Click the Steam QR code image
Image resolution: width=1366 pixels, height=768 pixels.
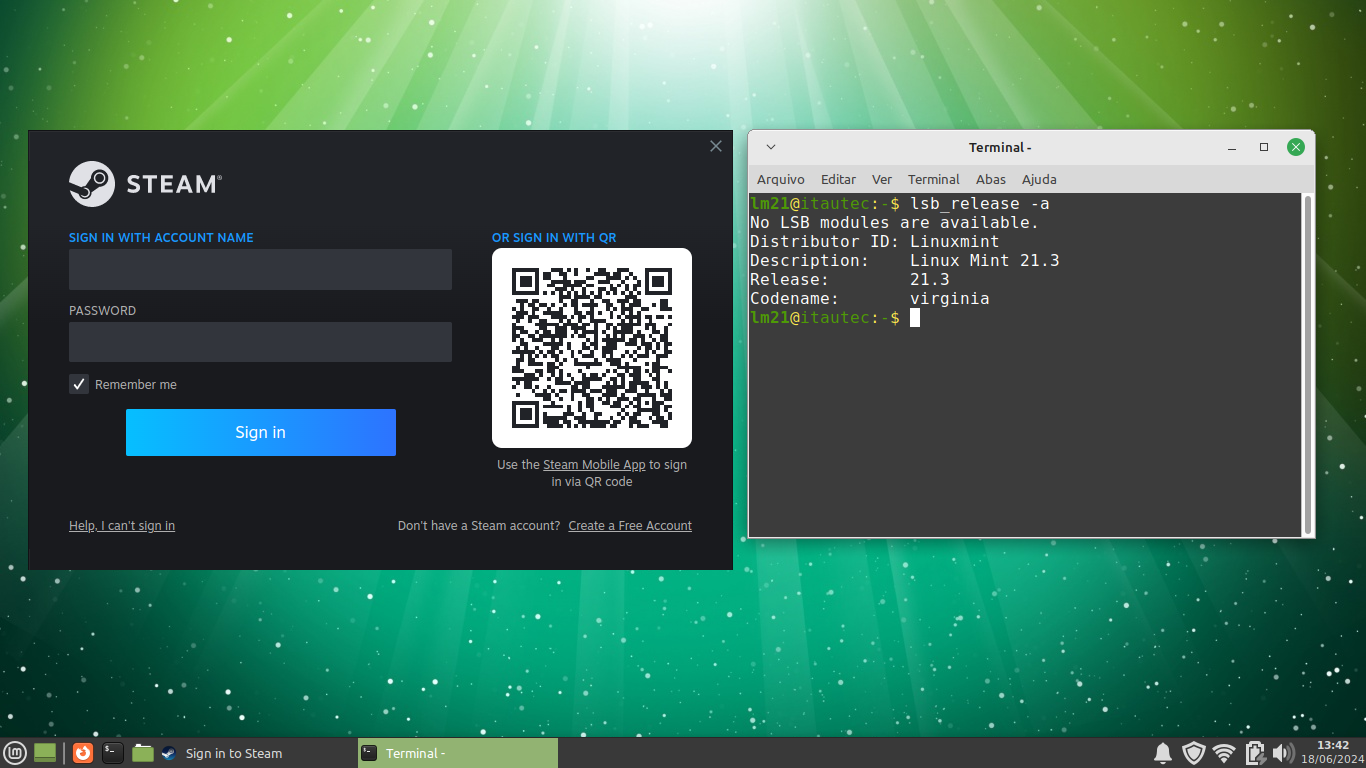point(592,348)
